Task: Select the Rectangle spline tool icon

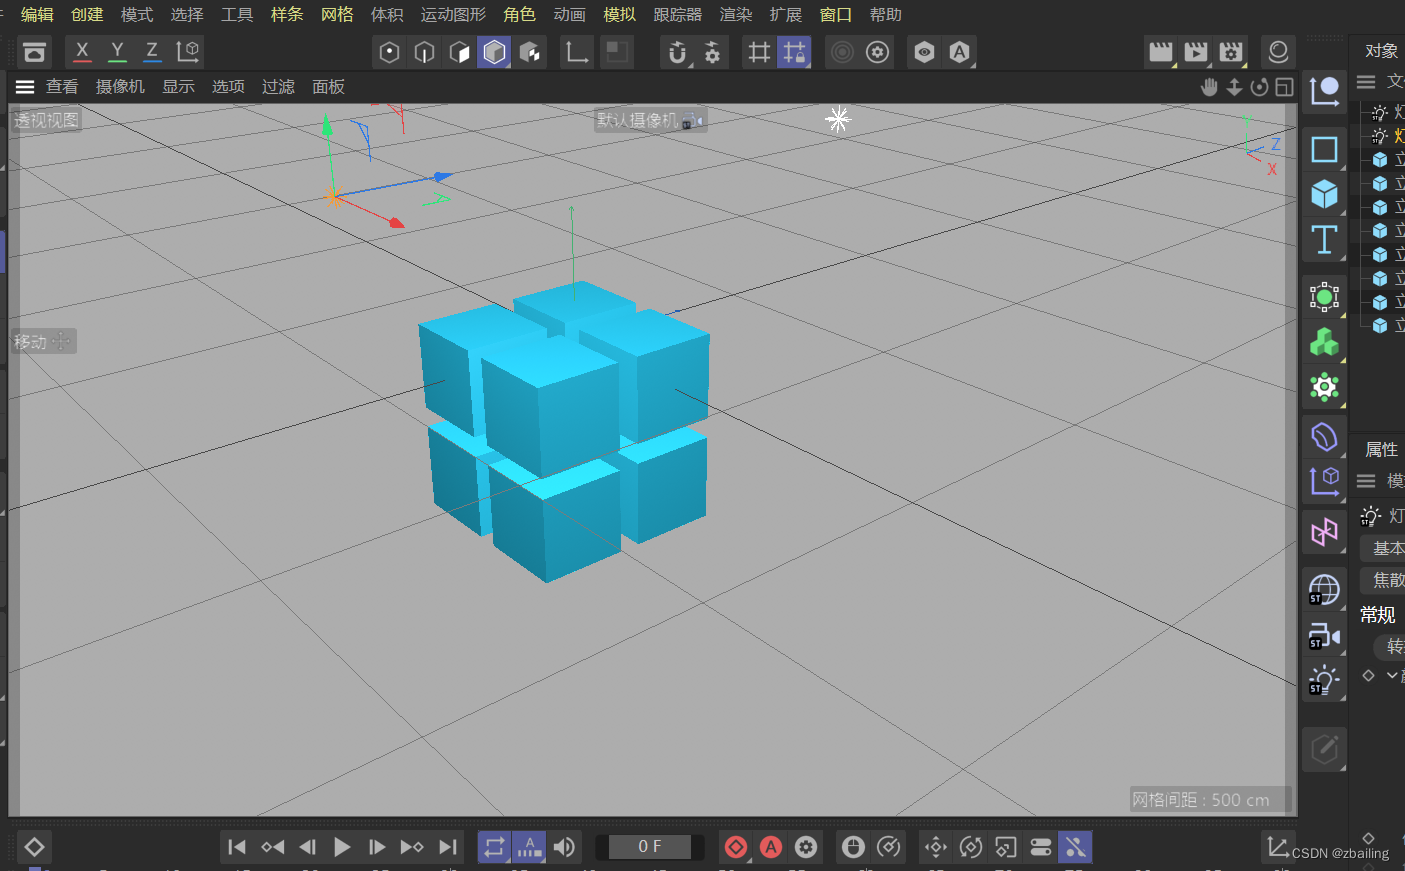Action: click(x=1324, y=150)
